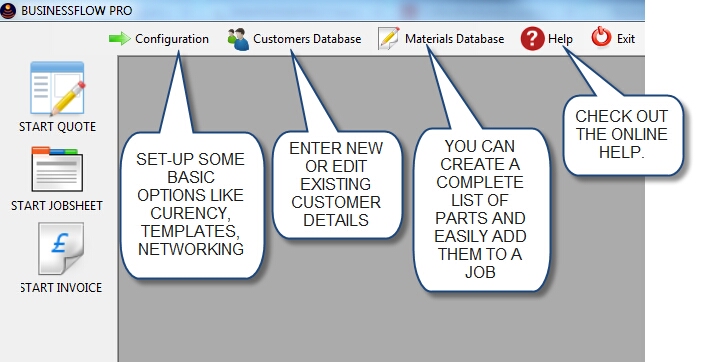
Task: Click the green arrow Configuration icon
Action: [120, 39]
